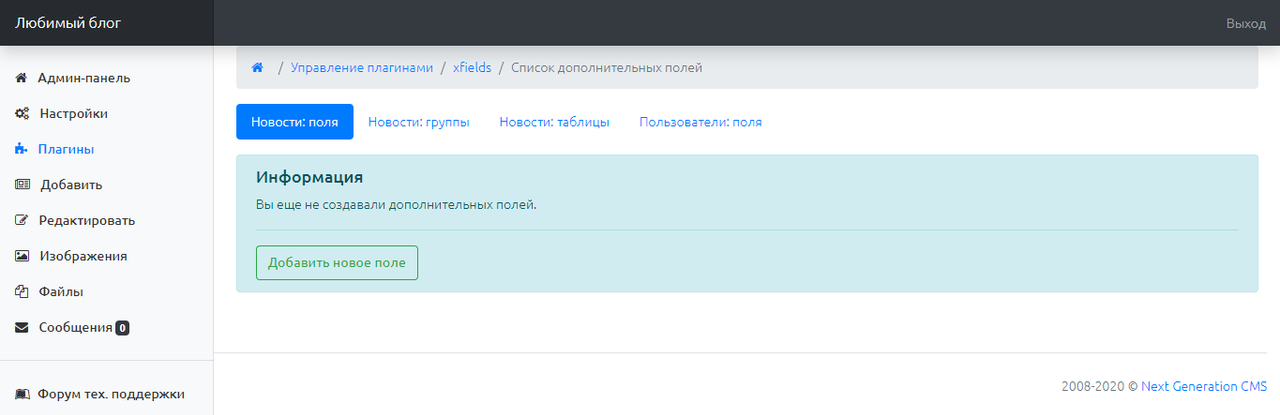The height and width of the screenshot is (415, 1280).
Task: Select the Новости: поля tab
Action: click(295, 122)
